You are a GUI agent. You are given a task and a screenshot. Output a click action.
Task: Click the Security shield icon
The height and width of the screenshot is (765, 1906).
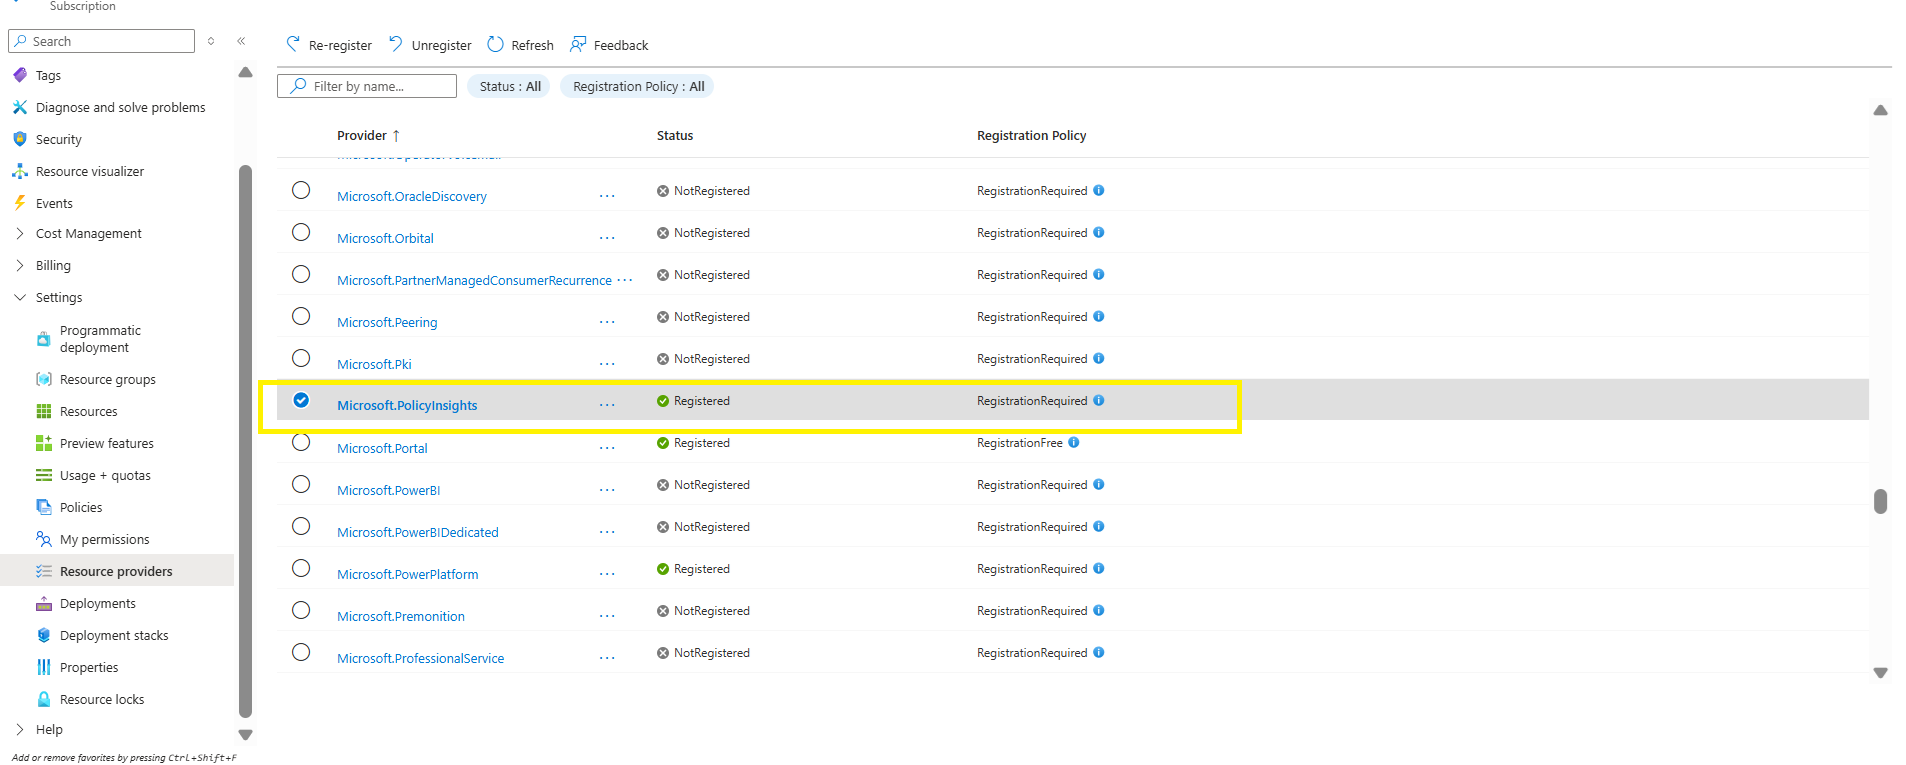tap(20, 139)
